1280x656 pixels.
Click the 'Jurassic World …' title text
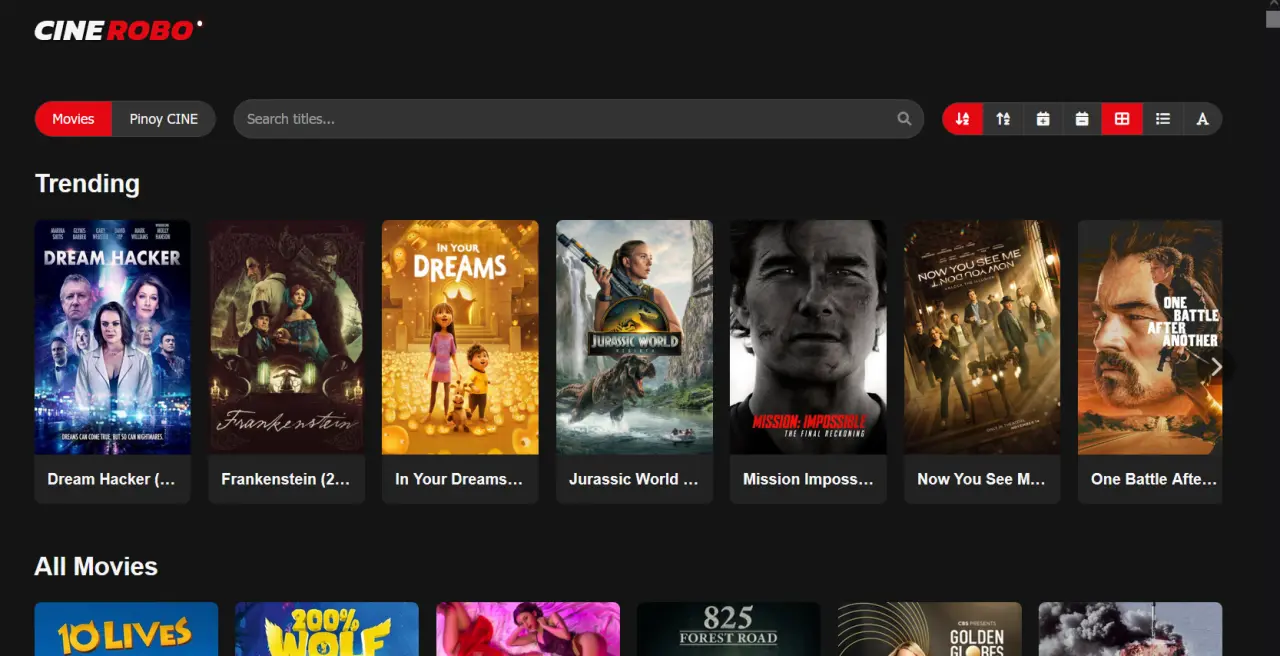pyautogui.click(x=634, y=479)
